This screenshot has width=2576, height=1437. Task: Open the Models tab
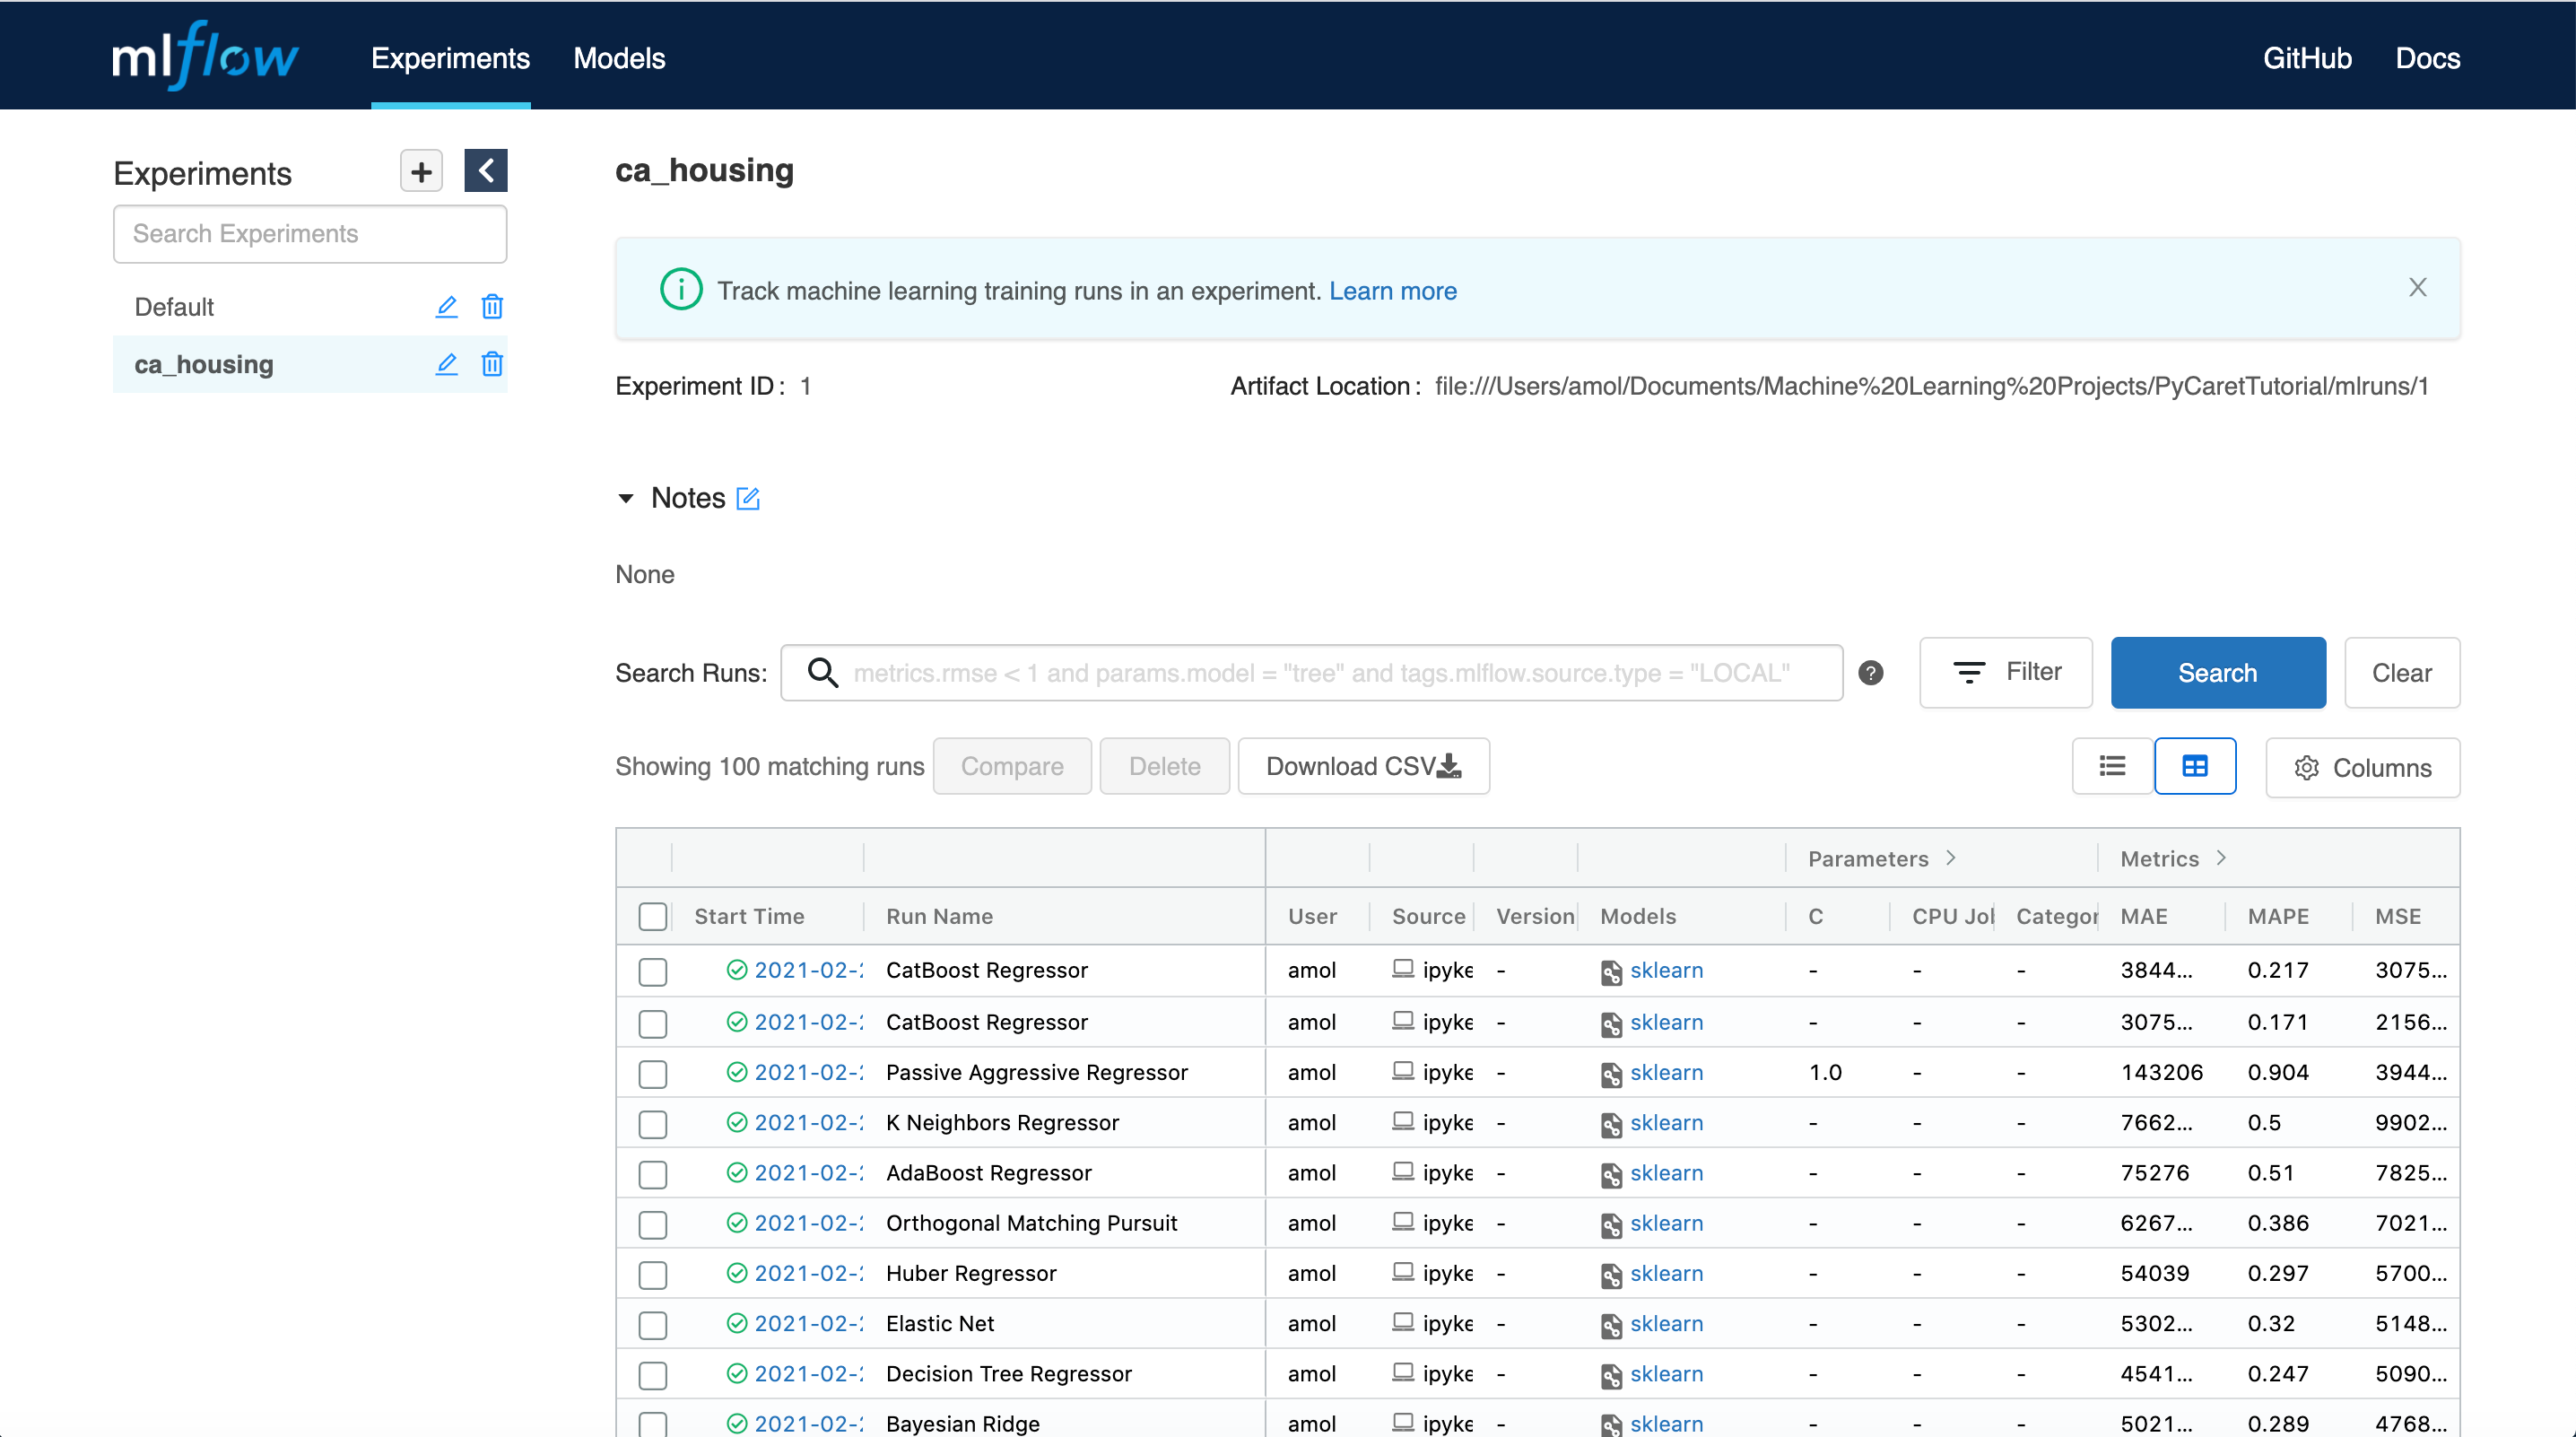(x=620, y=58)
